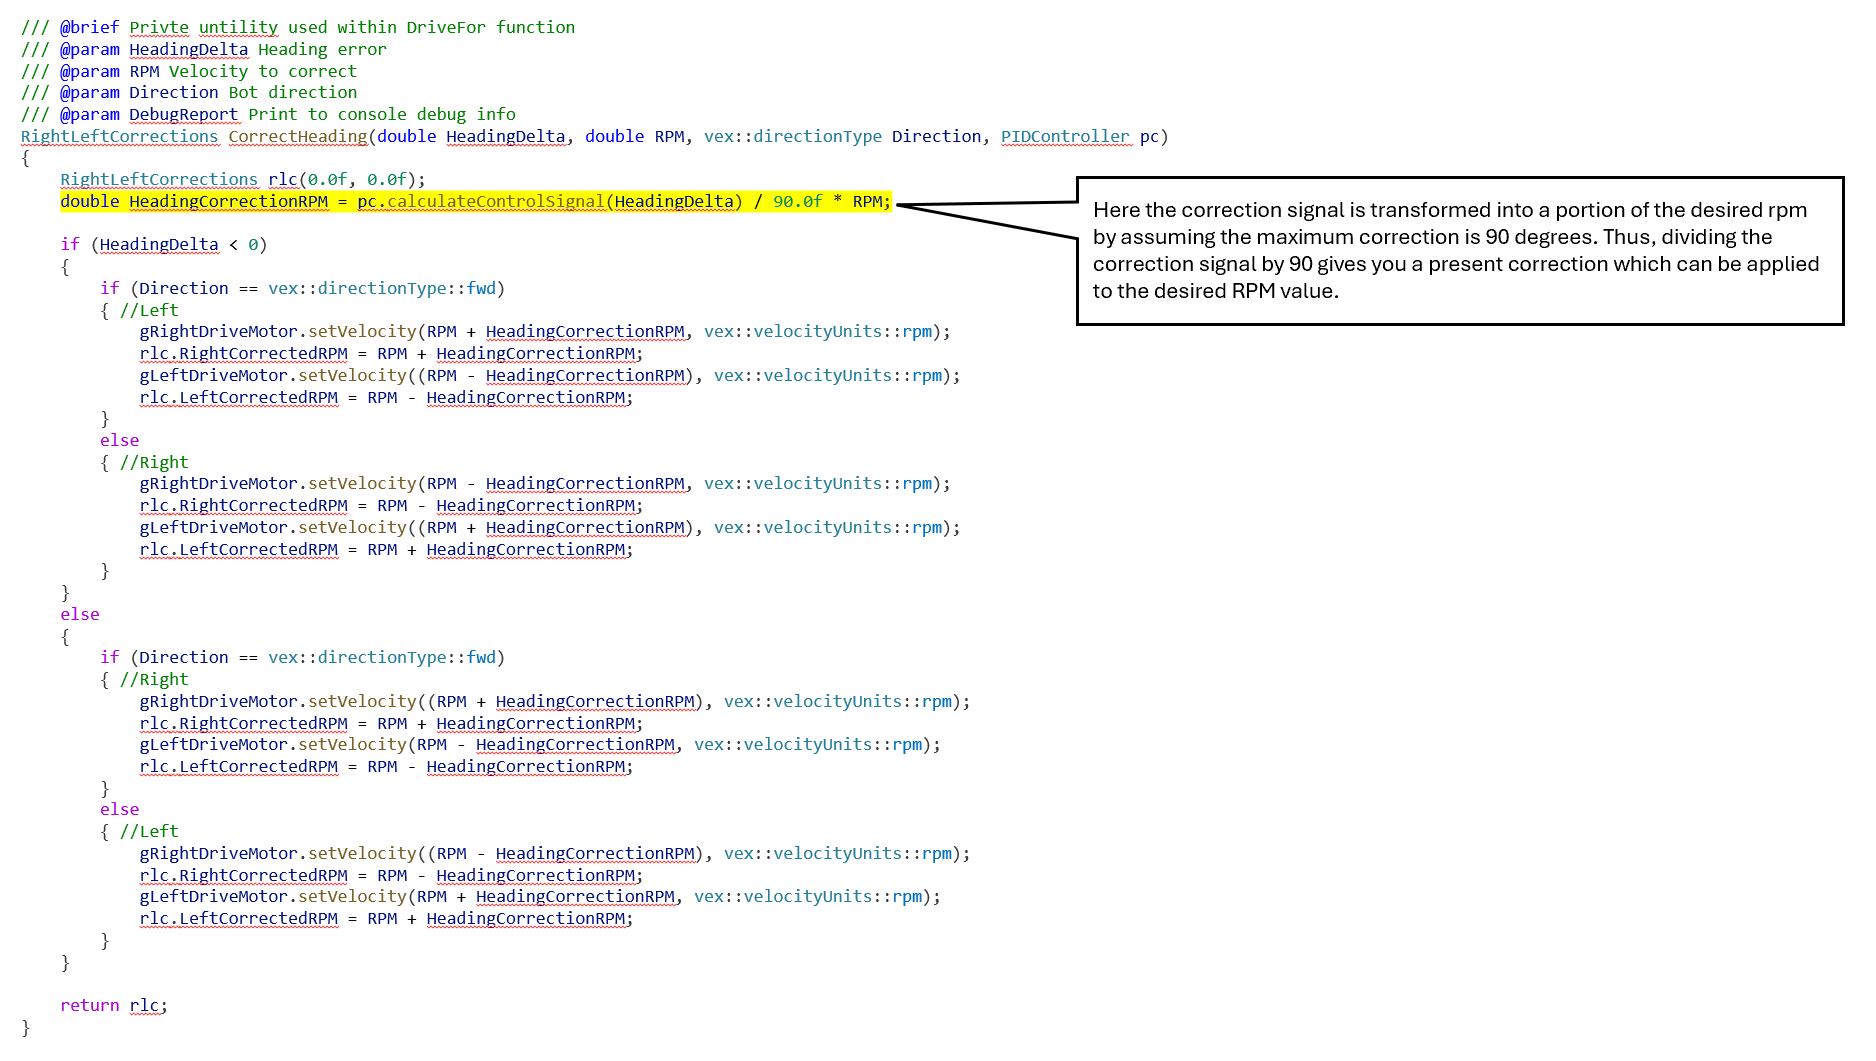Click the if (HeadingDelta < 0) condition
1876x1061 pixels.
[163, 244]
